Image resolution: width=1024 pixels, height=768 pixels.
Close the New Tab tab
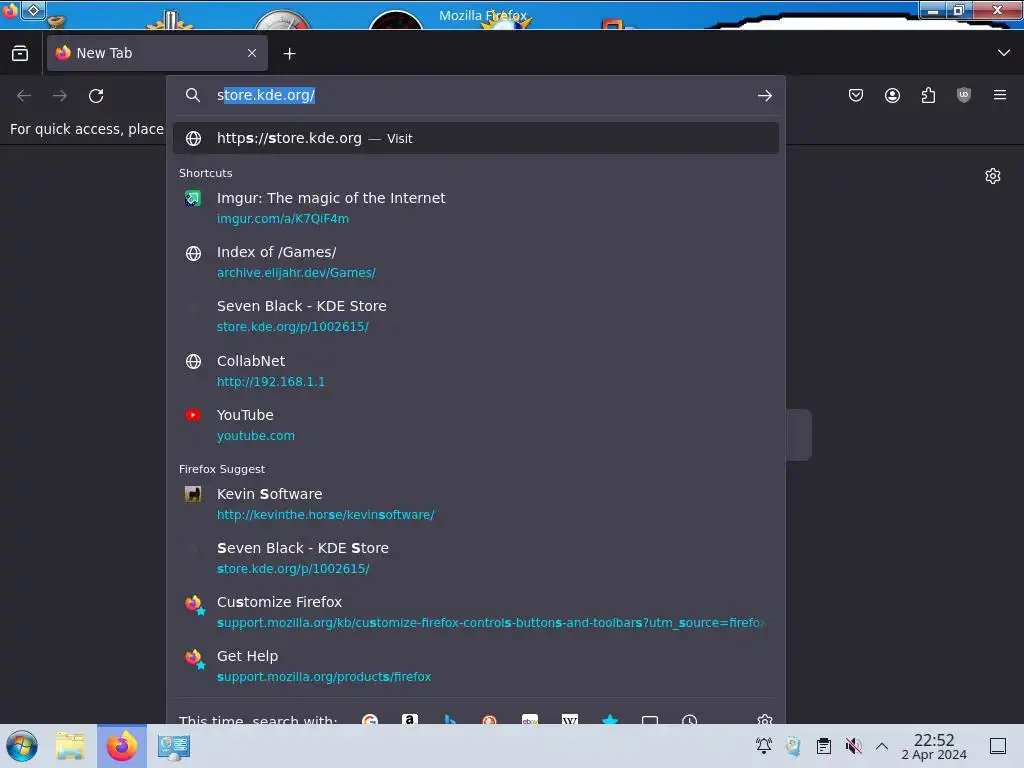251,53
